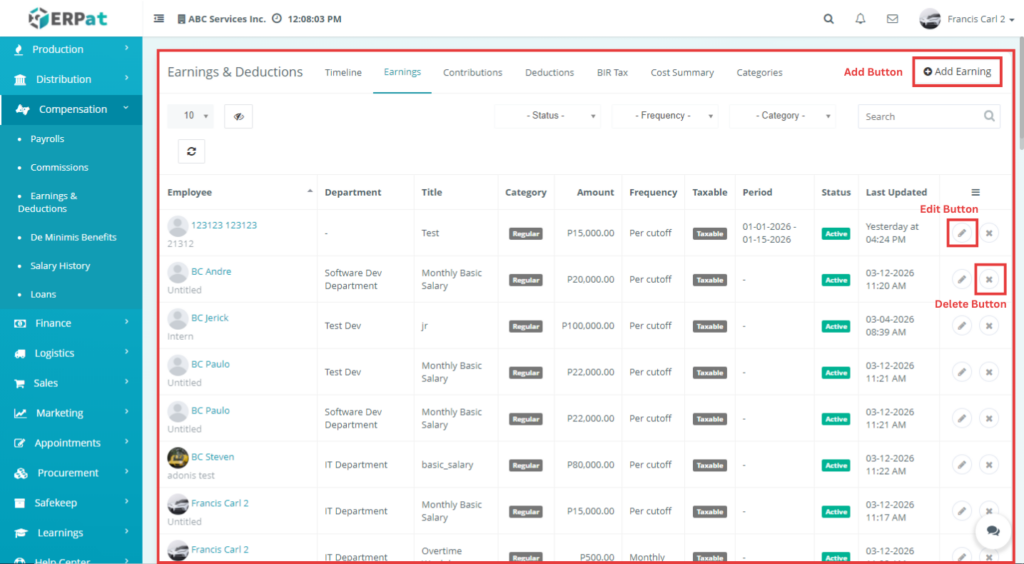Delete the BC Andre earning row

pyautogui.click(x=989, y=279)
